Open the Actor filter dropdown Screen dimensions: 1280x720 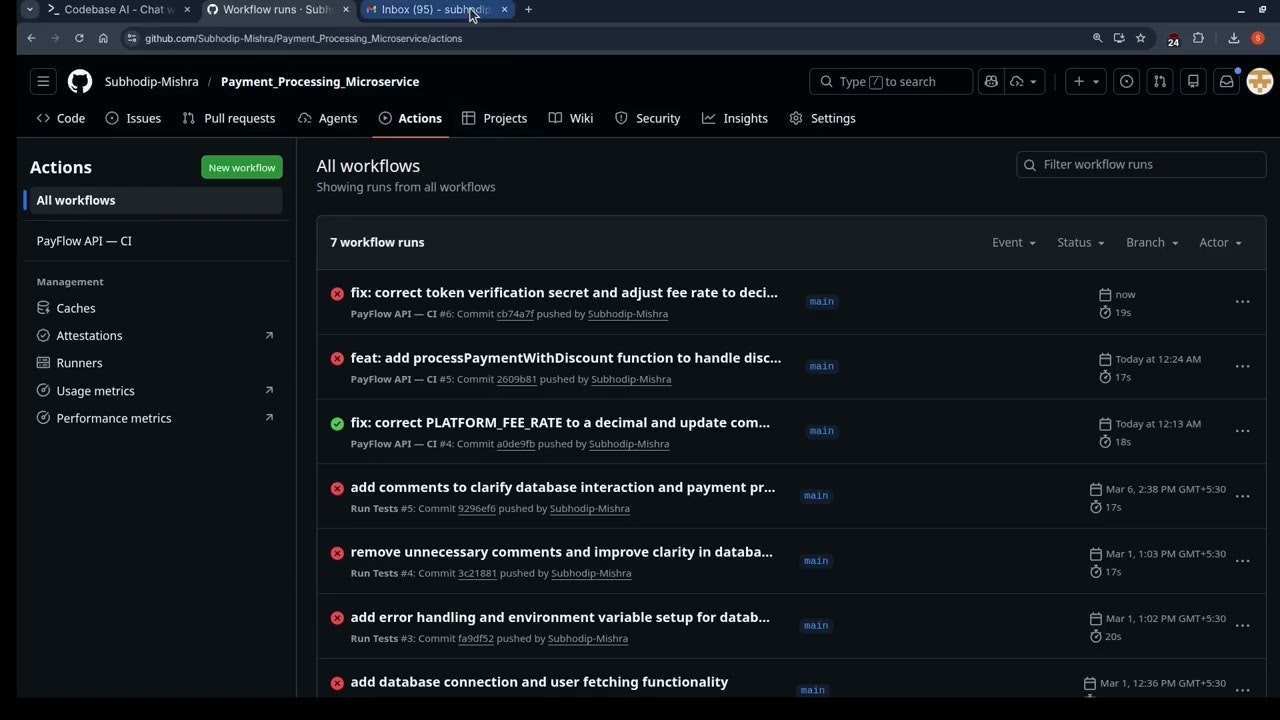pyautogui.click(x=1220, y=243)
